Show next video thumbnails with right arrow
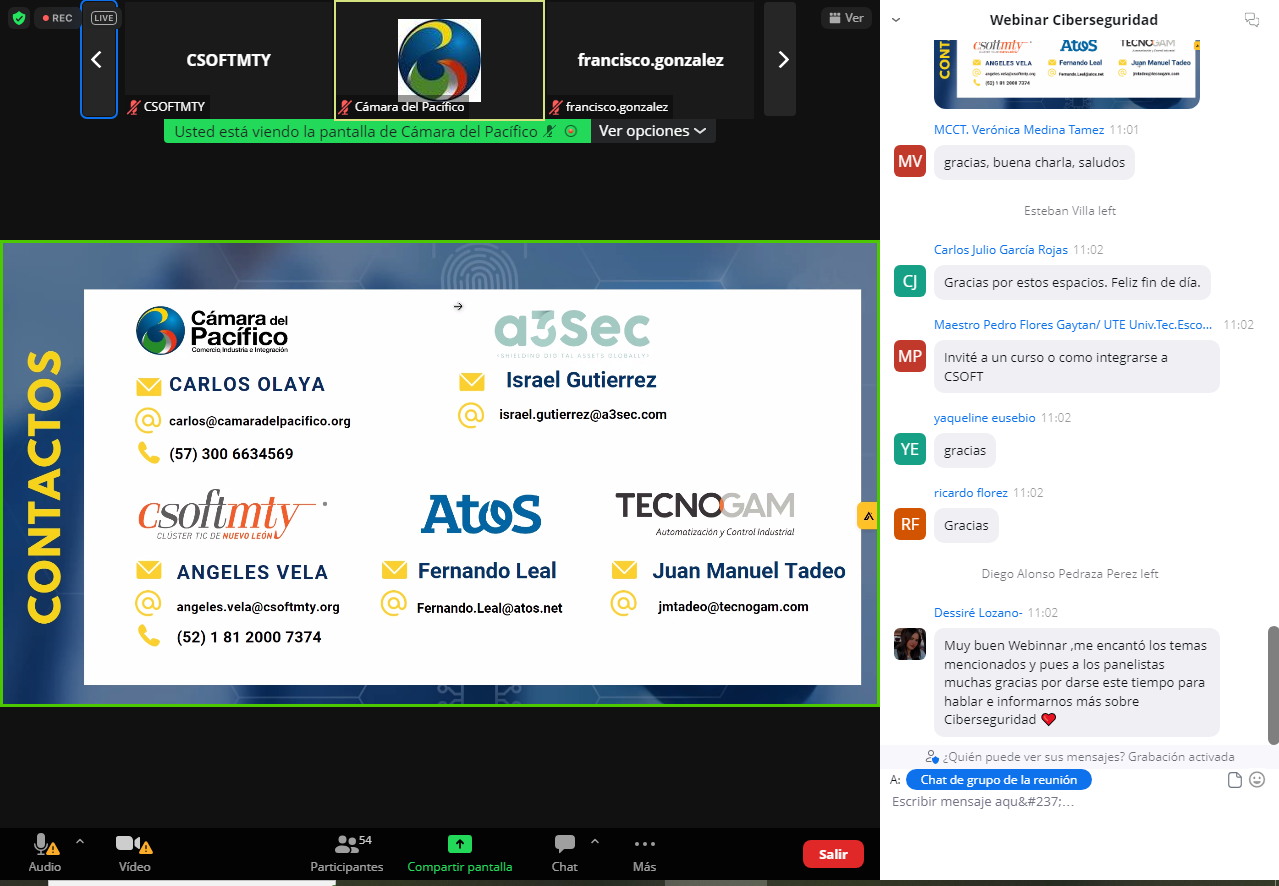 pos(781,60)
